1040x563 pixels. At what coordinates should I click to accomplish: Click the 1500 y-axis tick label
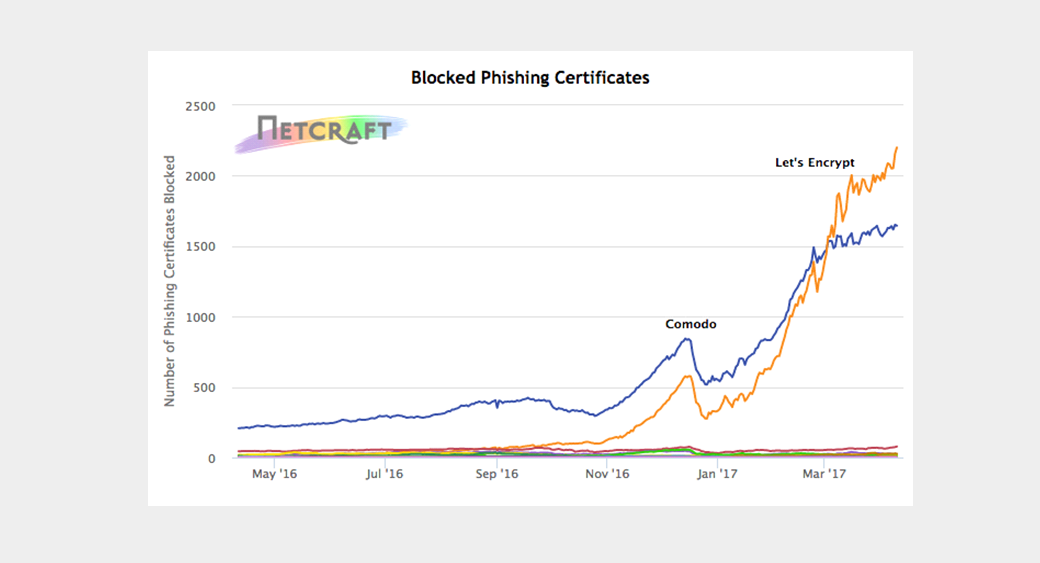[x=201, y=247]
